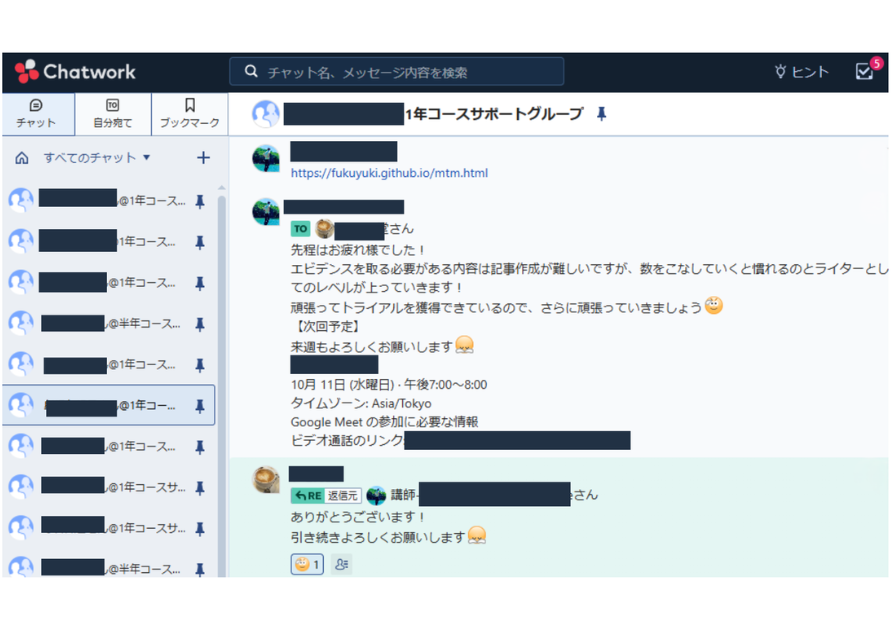Viewport: 891px width, 628px height.
Task: Click the pin icon next to the group title
Action: pyautogui.click(x=601, y=114)
